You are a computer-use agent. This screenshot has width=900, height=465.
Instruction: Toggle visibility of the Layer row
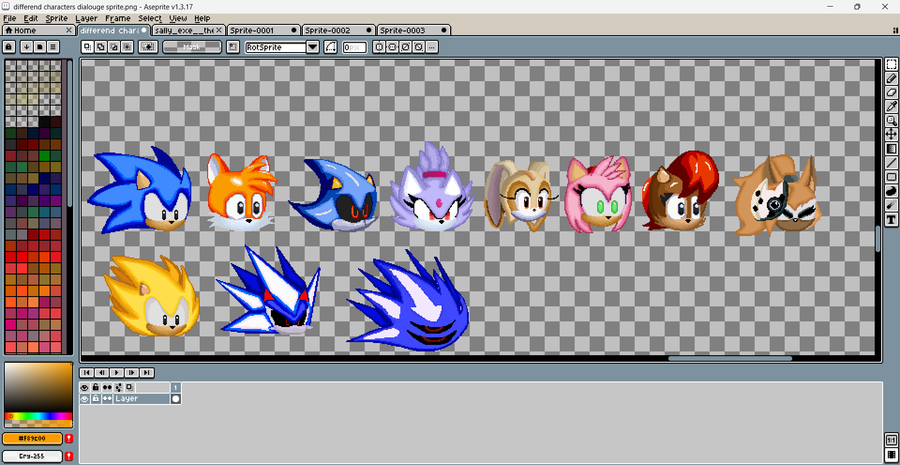85,398
